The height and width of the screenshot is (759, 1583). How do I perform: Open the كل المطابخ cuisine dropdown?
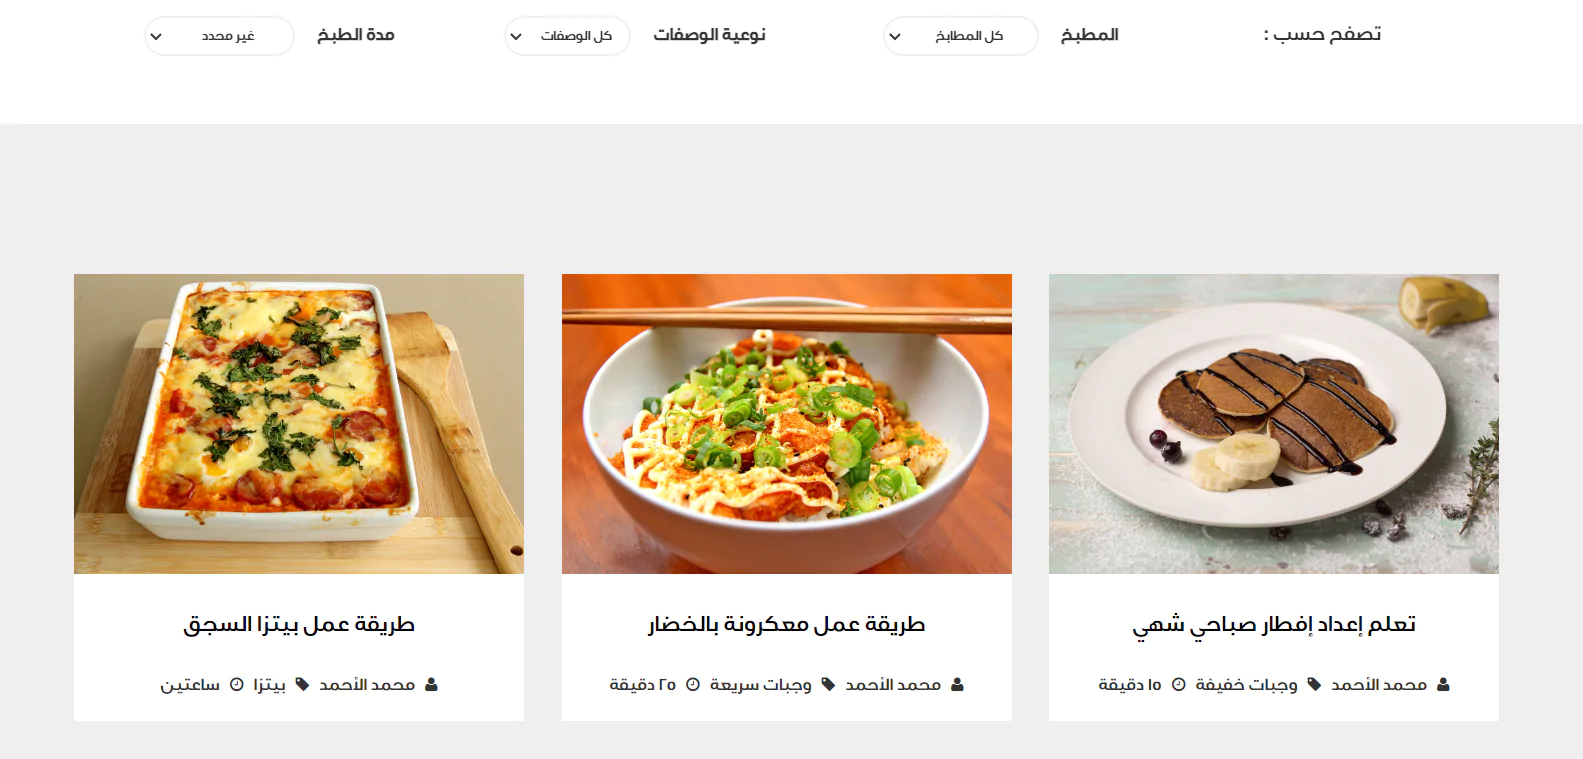pyautogui.click(x=961, y=36)
